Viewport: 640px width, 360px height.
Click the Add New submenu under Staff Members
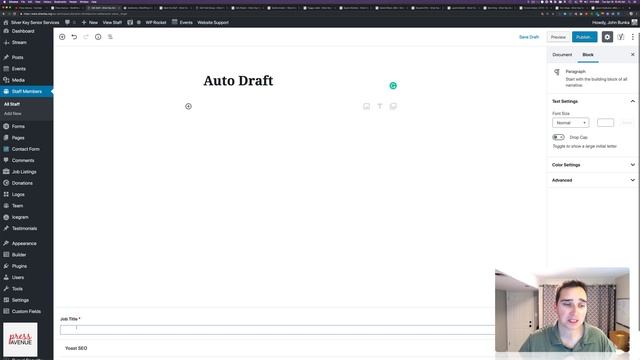click(13, 113)
